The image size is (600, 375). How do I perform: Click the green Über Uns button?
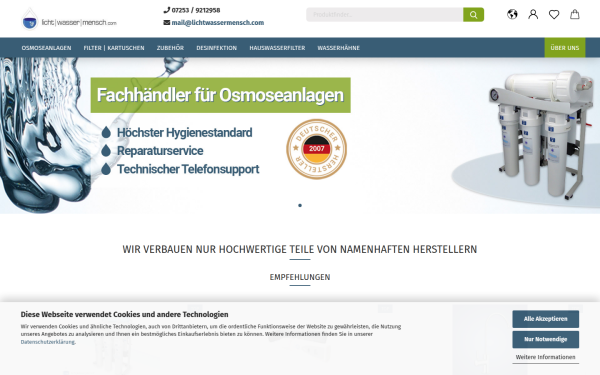pos(565,48)
